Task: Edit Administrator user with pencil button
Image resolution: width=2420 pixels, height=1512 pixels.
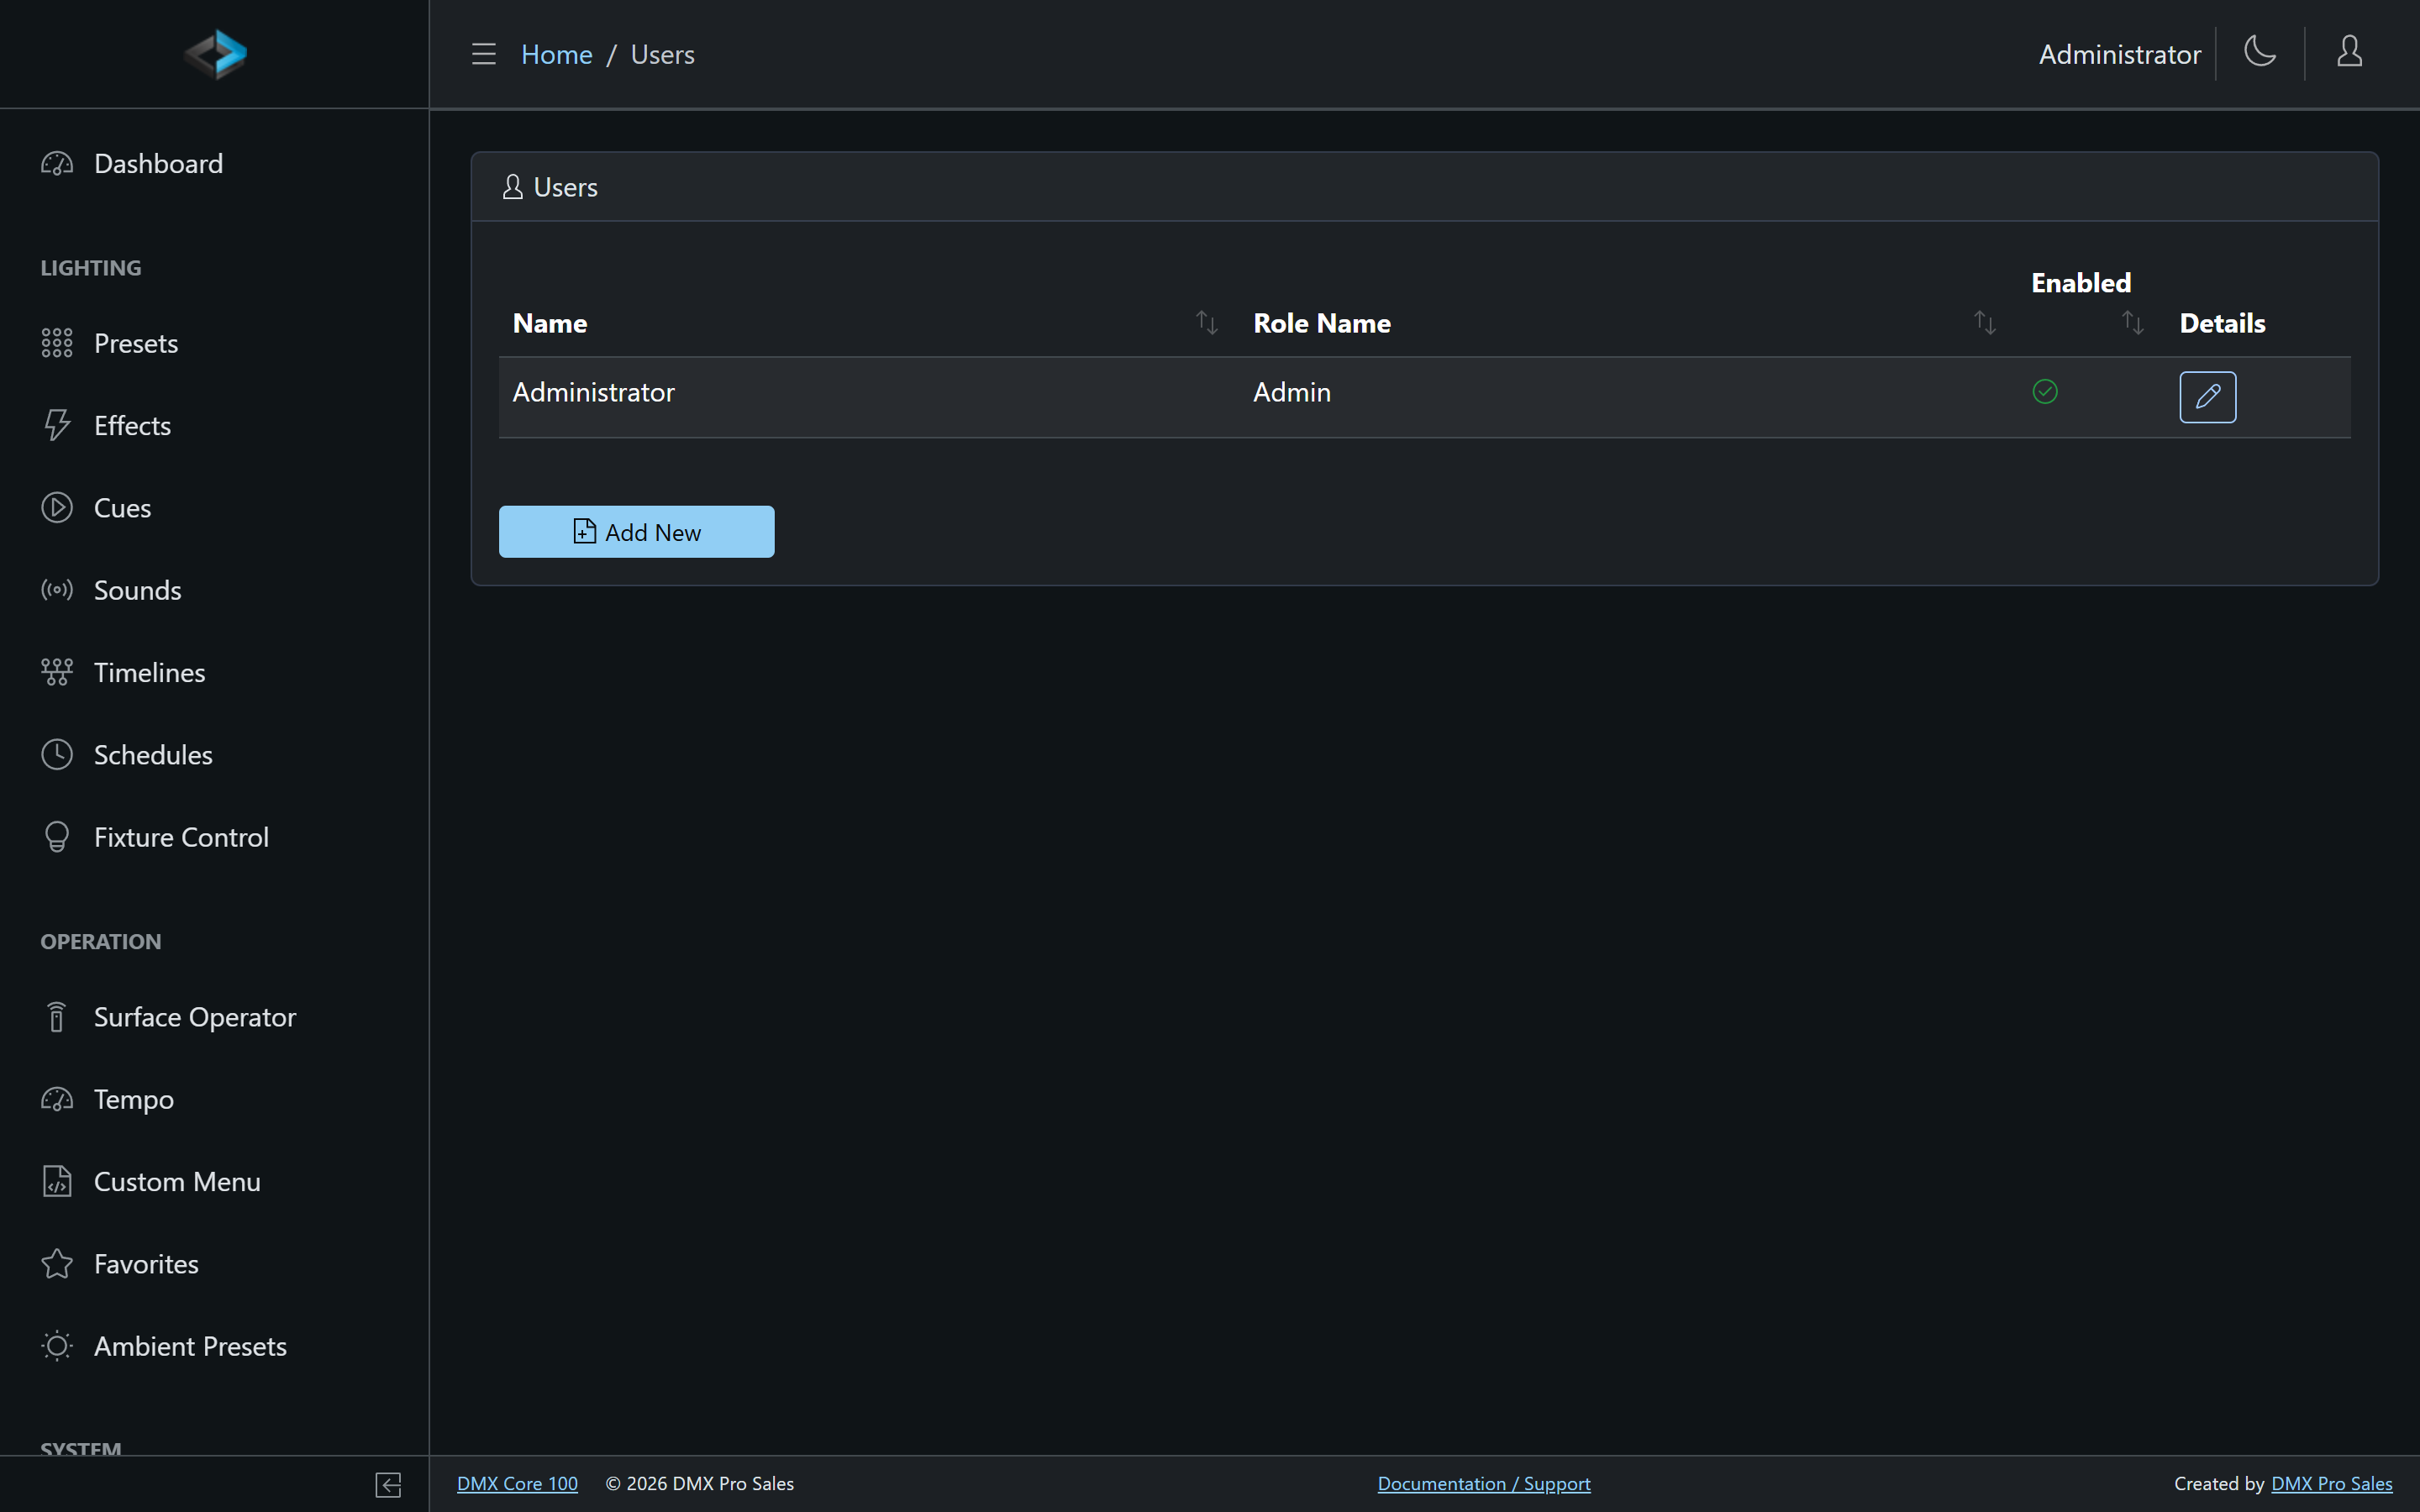Action: click(2207, 397)
